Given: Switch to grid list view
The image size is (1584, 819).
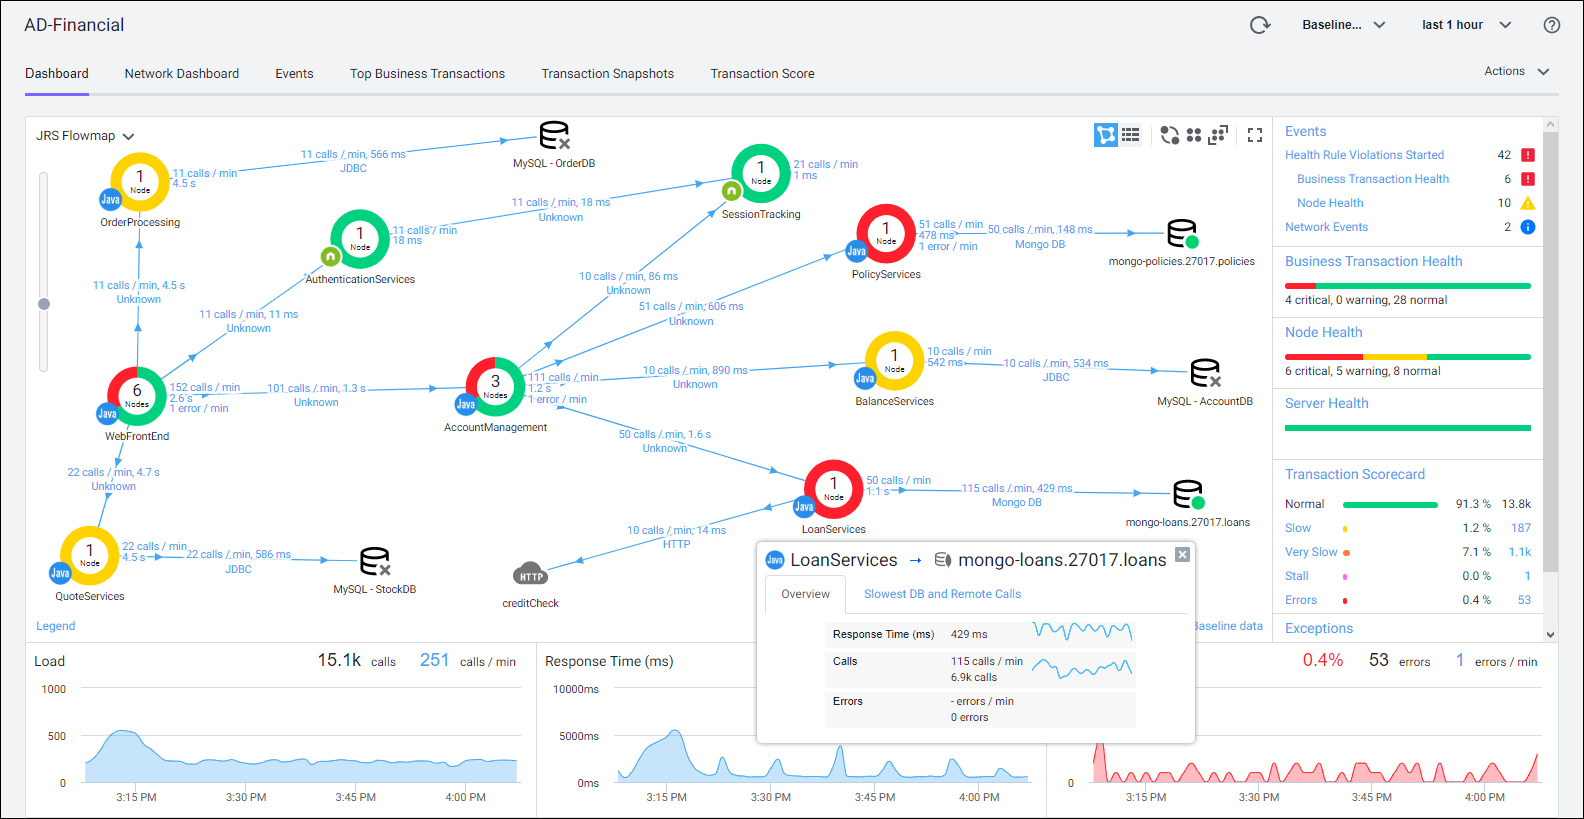Looking at the screenshot, I should coord(1131,135).
